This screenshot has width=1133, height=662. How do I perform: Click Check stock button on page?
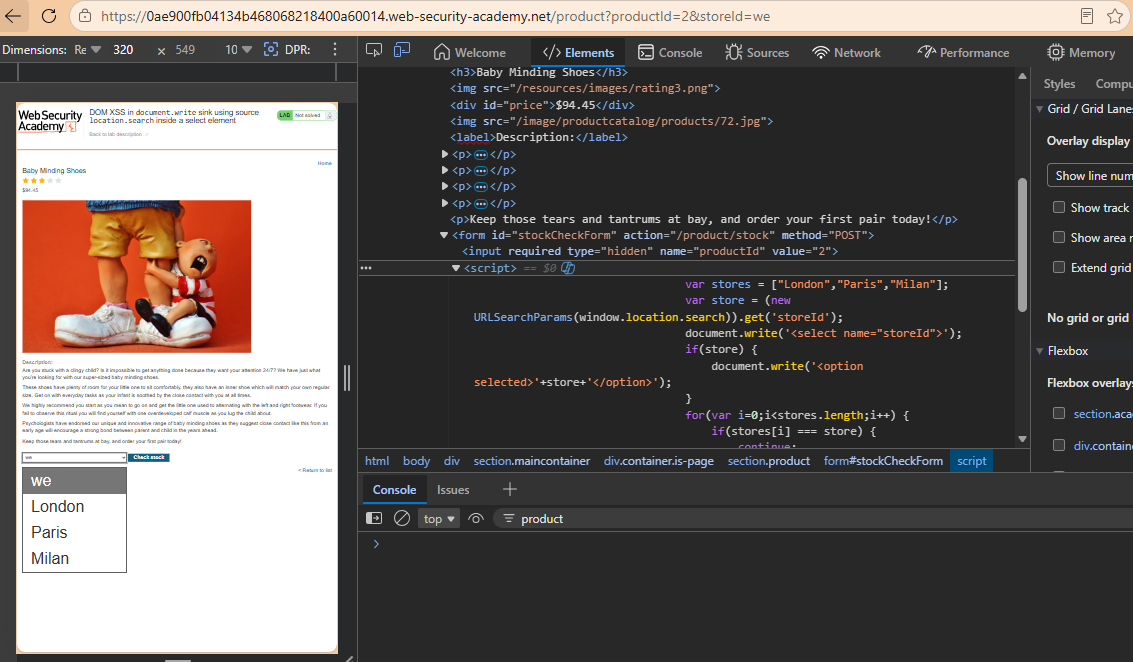pos(149,457)
